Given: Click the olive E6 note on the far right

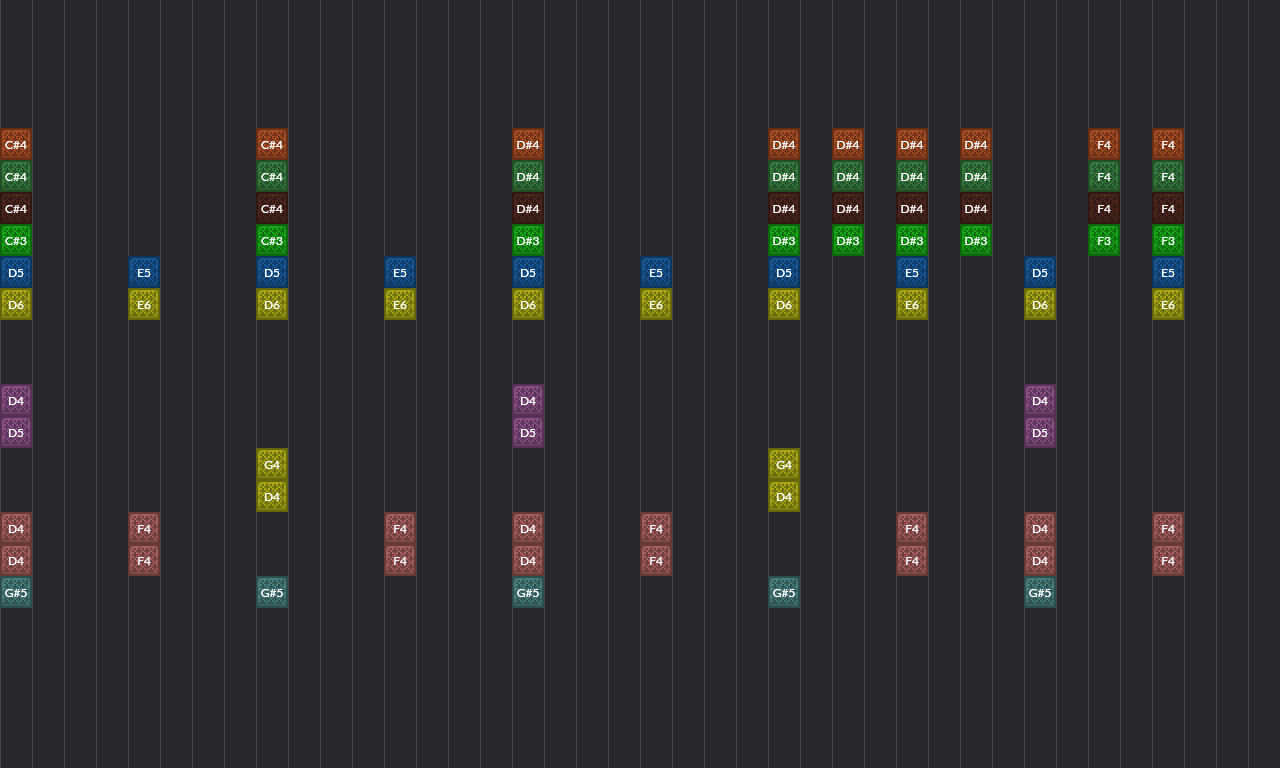Looking at the screenshot, I should (x=1168, y=304).
